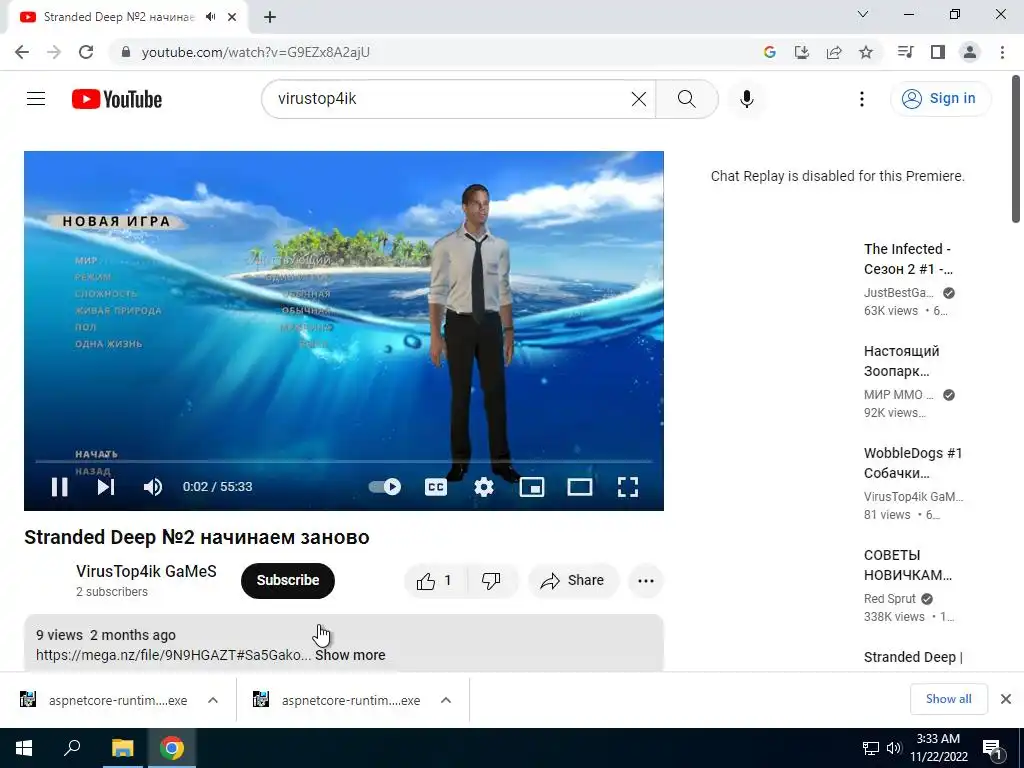Bookmark this tab with star
This screenshot has width=1024, height=768.
click(x=866, y=52)
